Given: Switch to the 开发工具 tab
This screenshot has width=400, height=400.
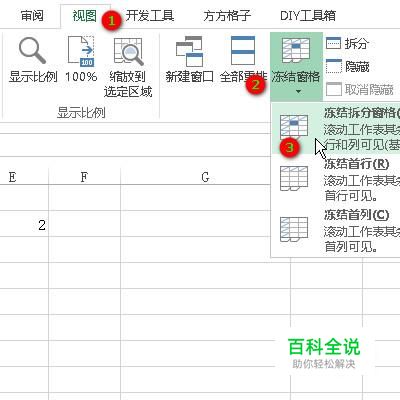Looking at the screenshot, I should [x=150, y=16].
